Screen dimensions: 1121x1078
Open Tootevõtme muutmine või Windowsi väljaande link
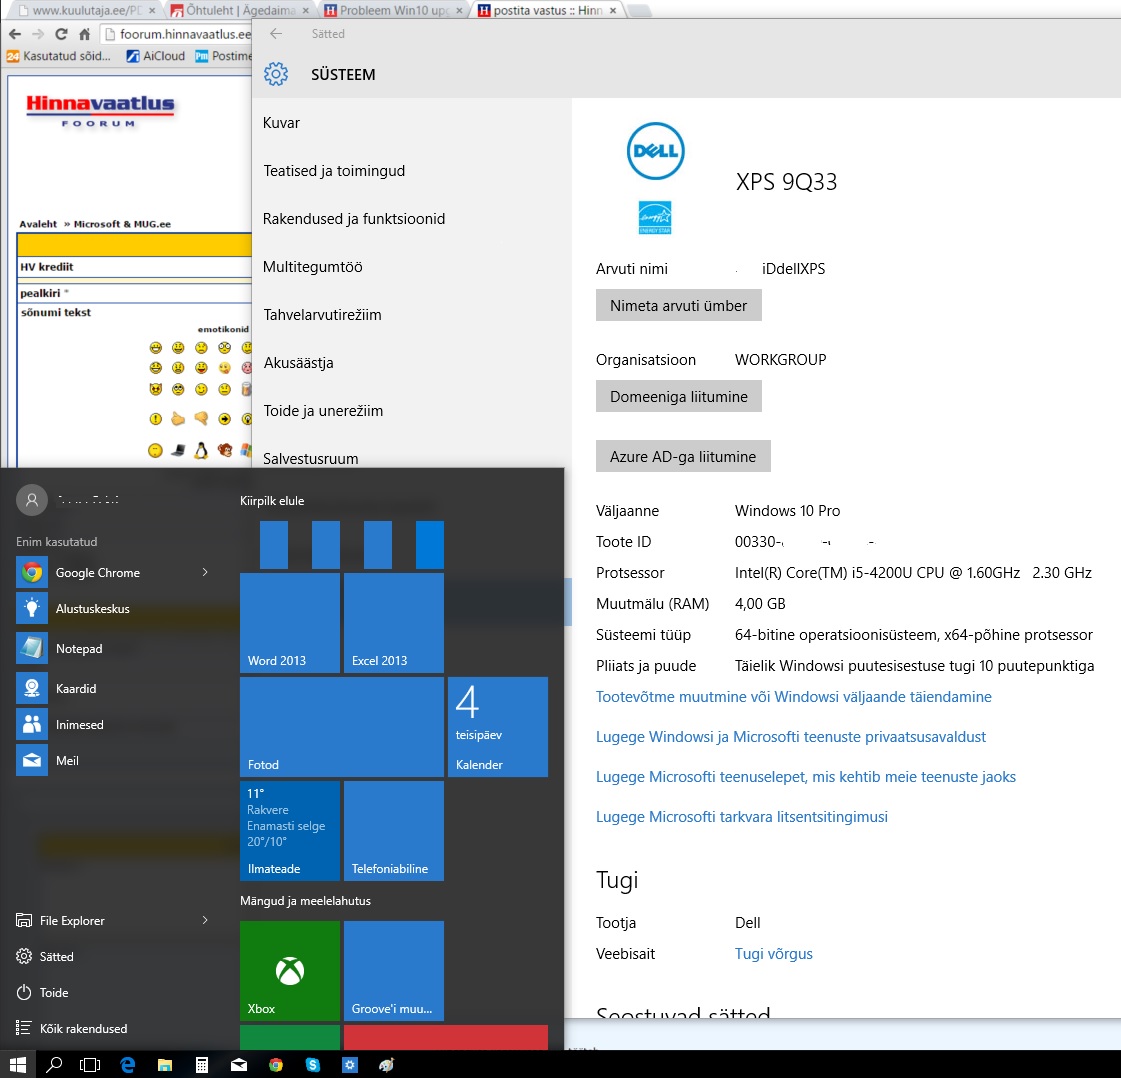[794, 696]
